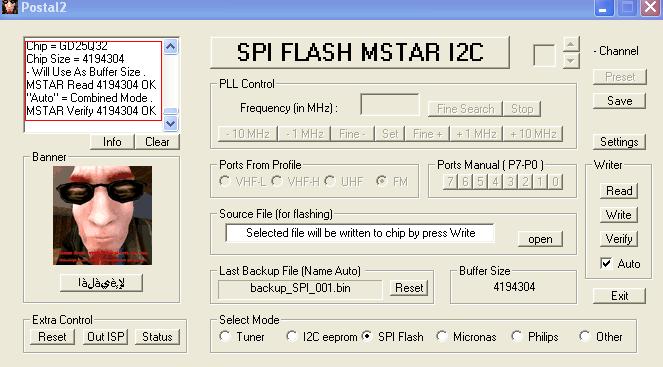Reset the last backup file name
Screen dimensions: 663x367
[x=409, y=288]
